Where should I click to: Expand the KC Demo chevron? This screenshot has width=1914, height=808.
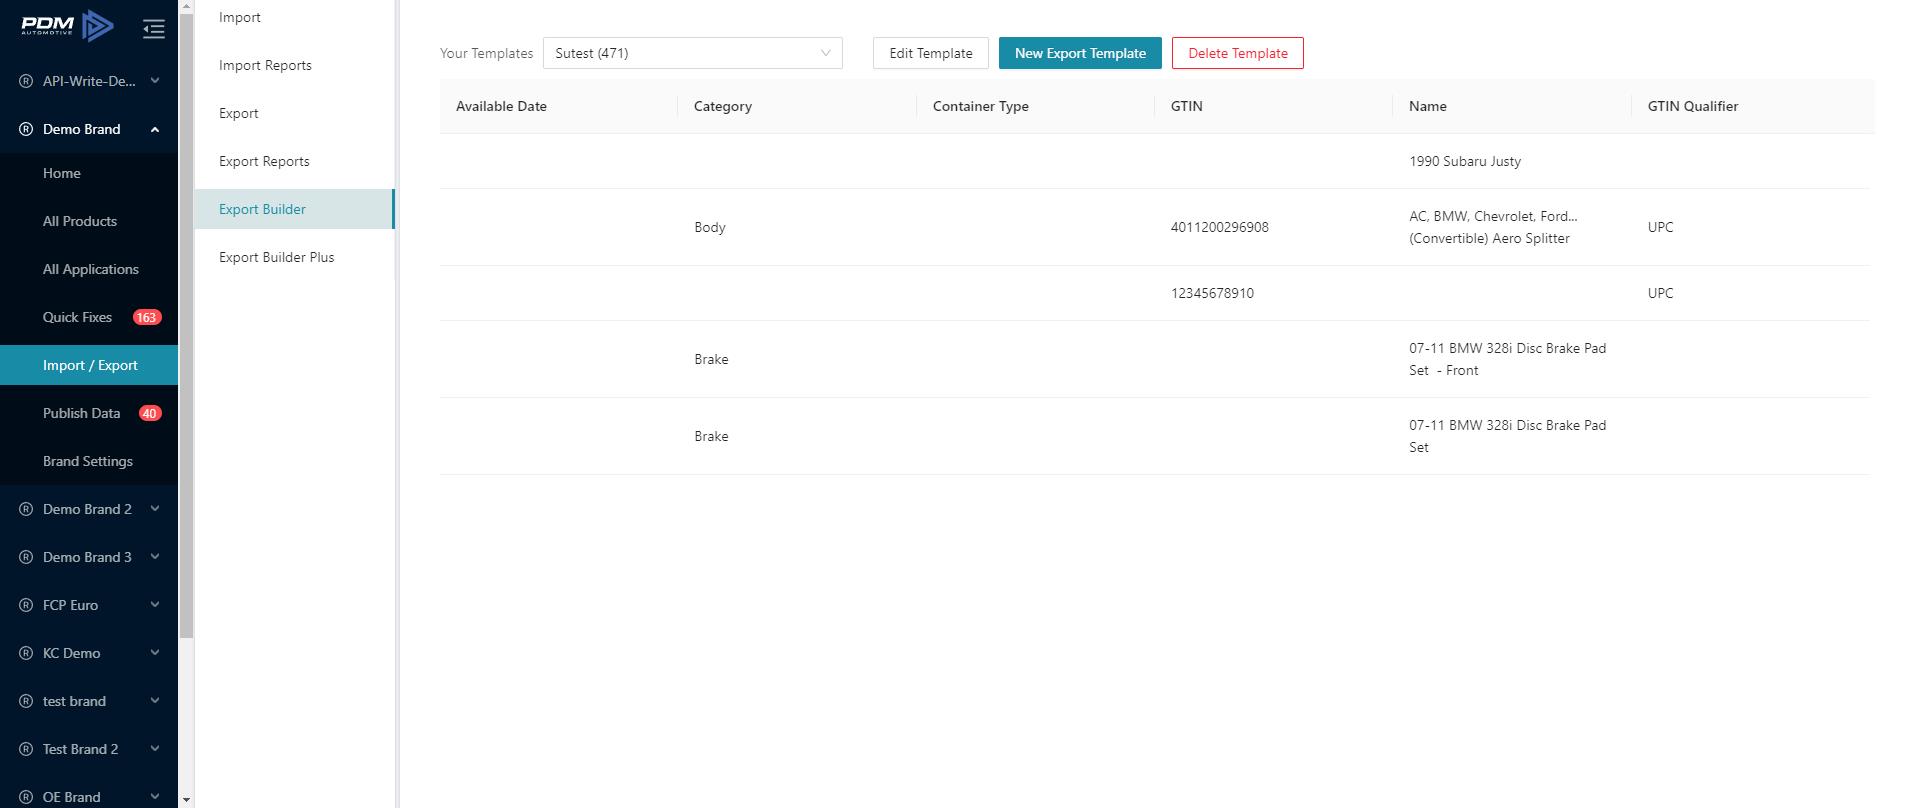coord(155,653)
